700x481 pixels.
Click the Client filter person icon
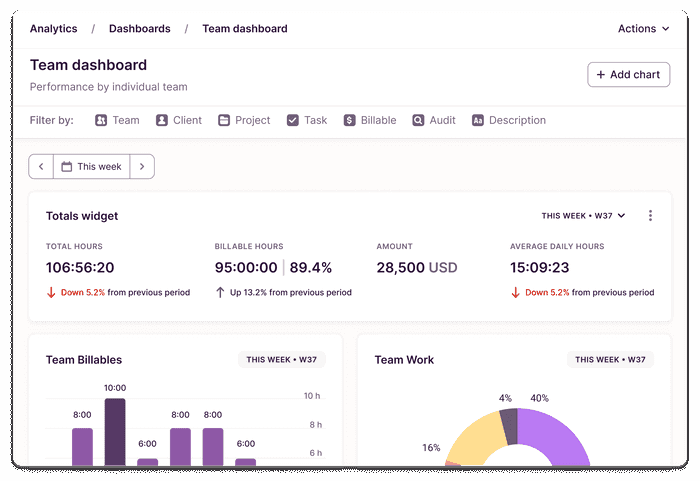point(162,120)
